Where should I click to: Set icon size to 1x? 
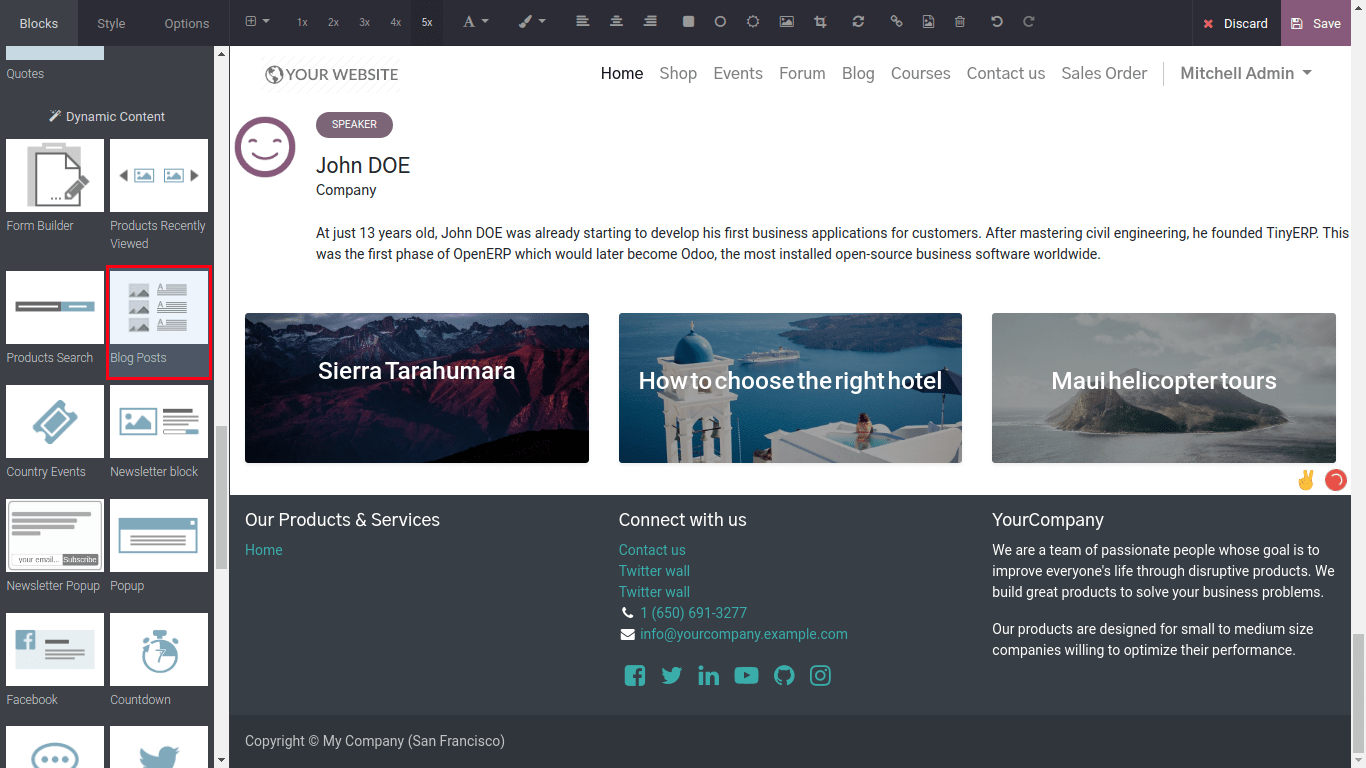tap(302, 22)
